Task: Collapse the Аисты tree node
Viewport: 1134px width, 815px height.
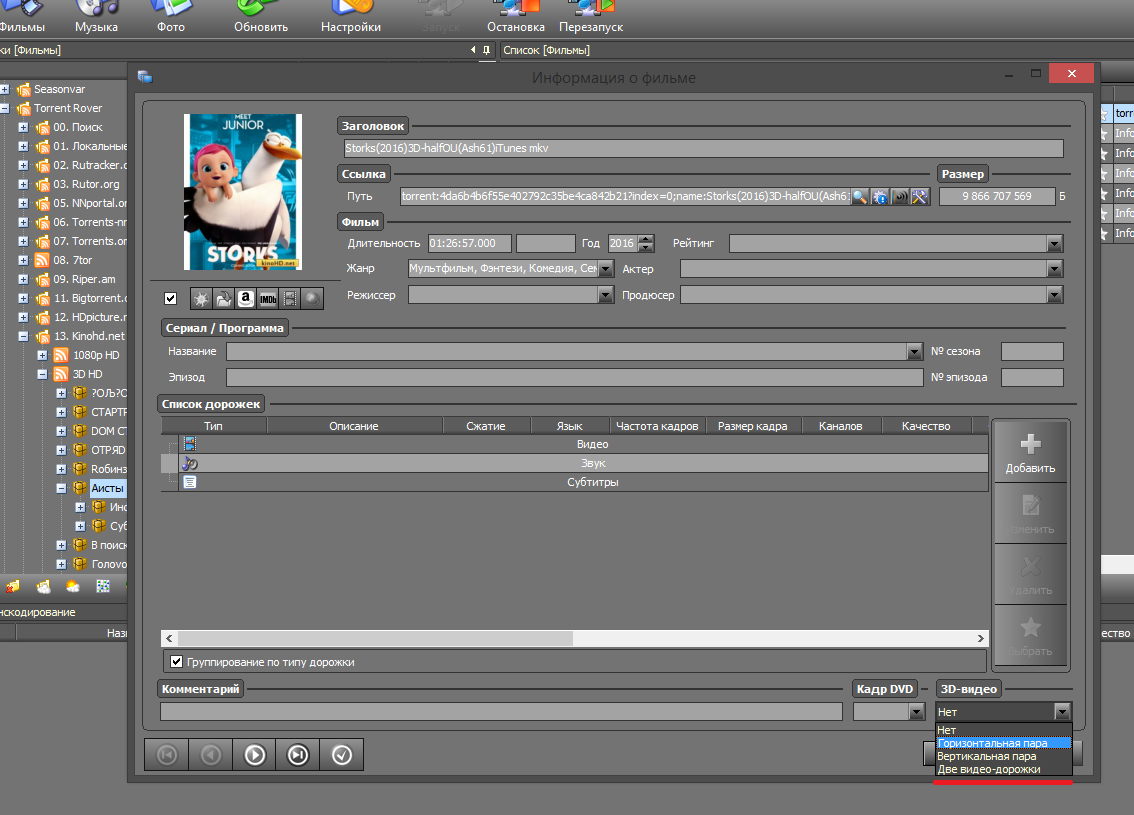Action: (61, 489)
